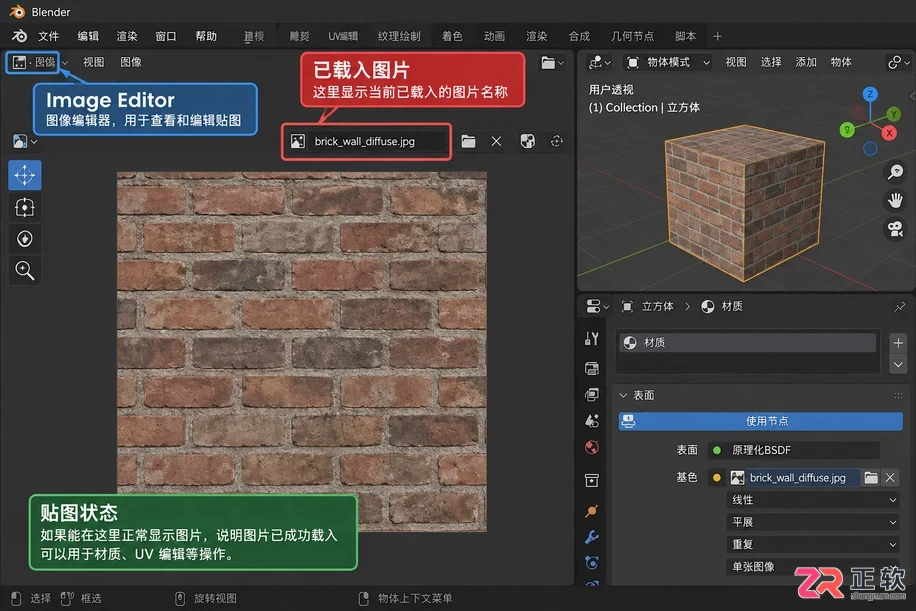
Task: Open the Scene properties tab with cone icon
Action: (592, 421)
